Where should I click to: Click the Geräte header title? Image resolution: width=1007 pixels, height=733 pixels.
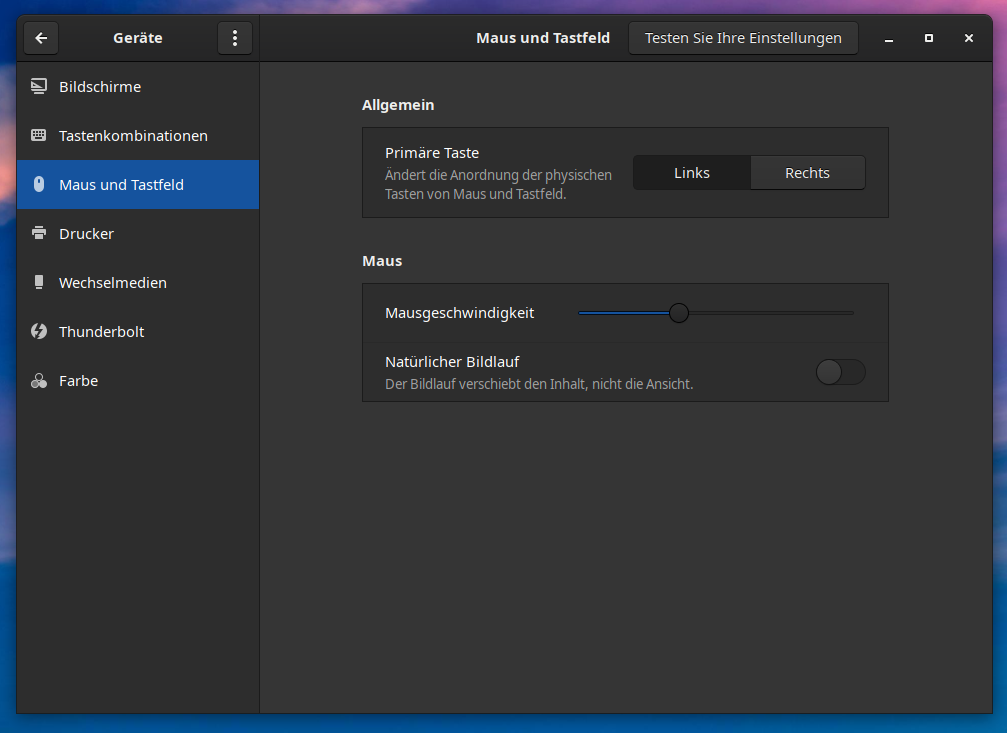click(x=138, y=39)
